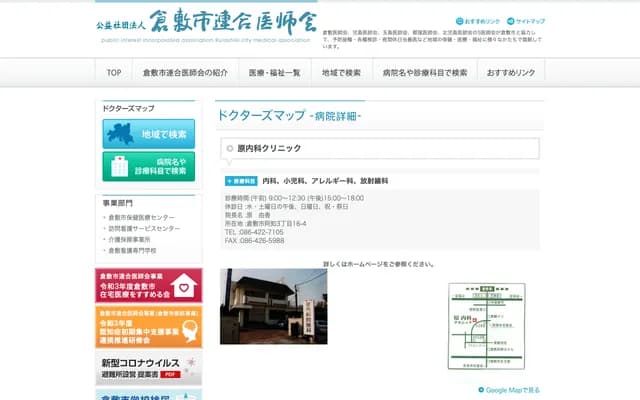Click the 事業部門 sidebar heading
The width and height of the screenshot is (640, 400).
tap(118, 203)
